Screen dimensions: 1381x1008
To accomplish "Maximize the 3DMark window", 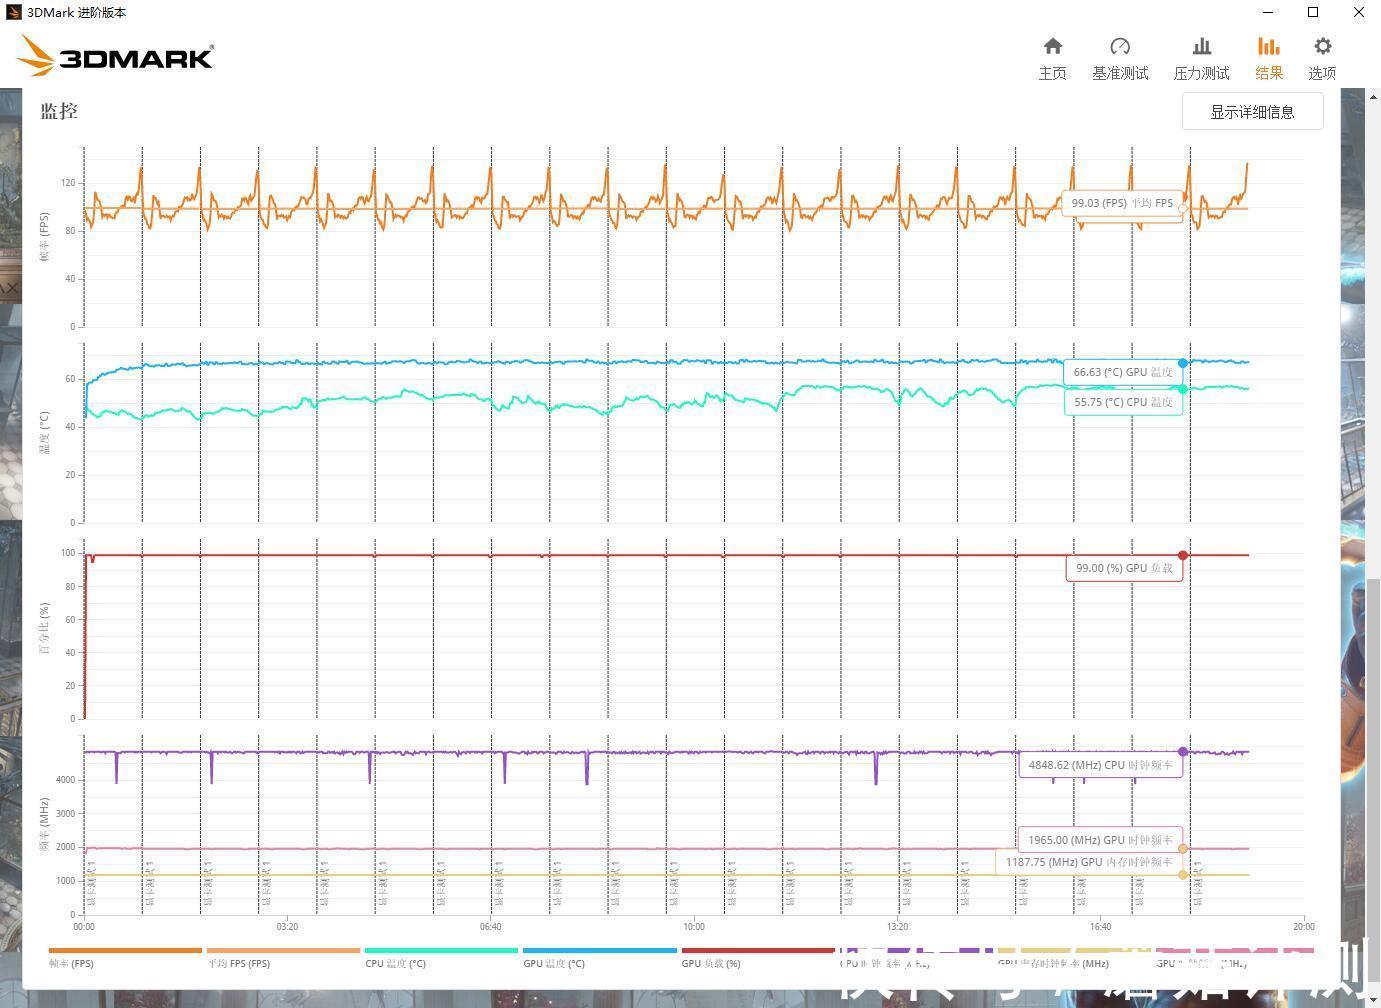I will point(1313,12).
